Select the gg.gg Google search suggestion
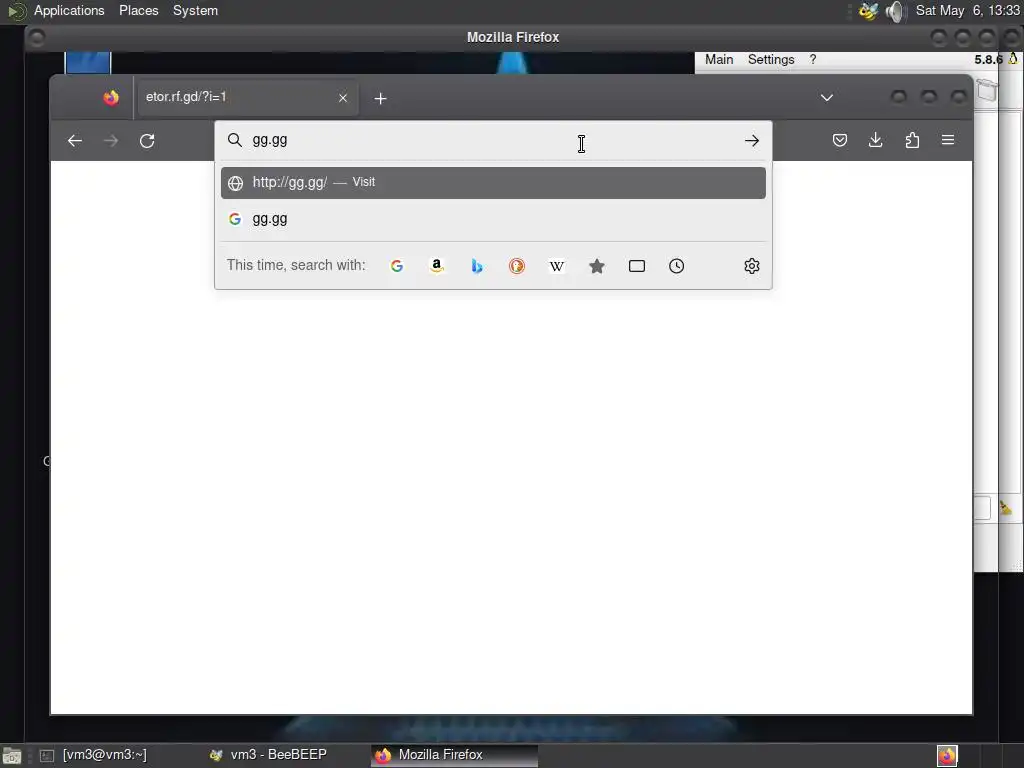 coord(493,219)
